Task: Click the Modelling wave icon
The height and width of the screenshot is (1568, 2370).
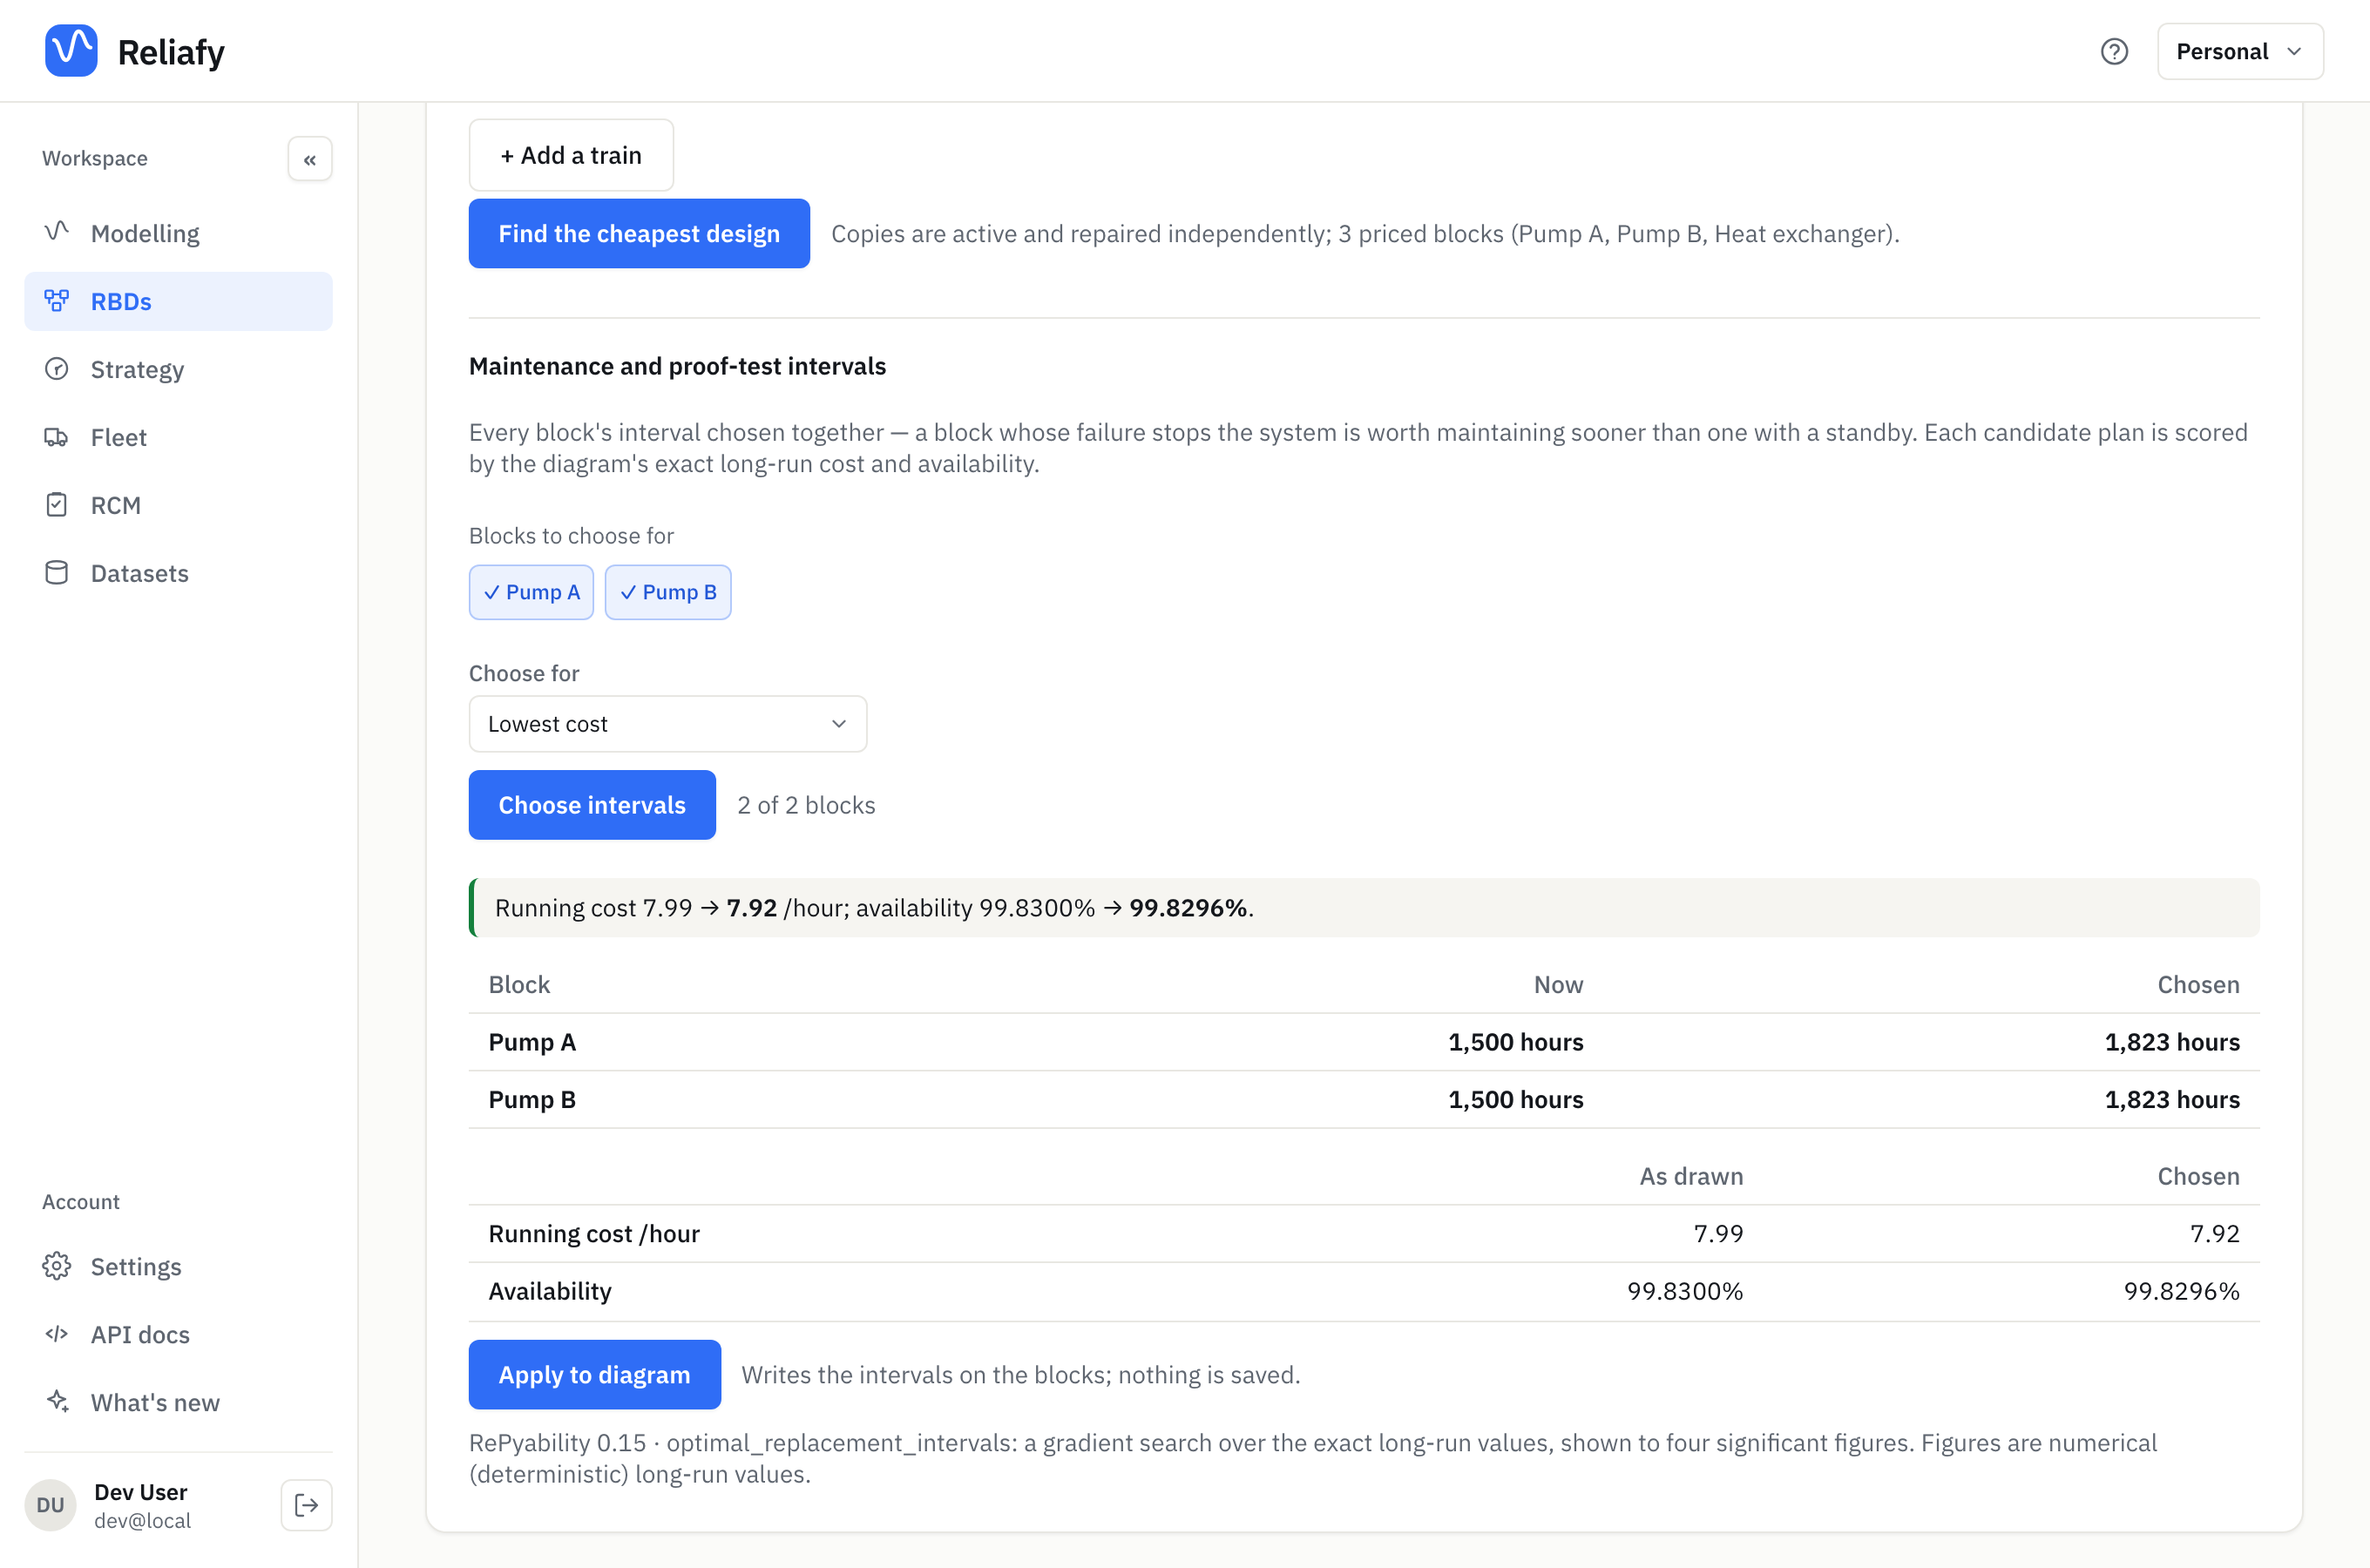Action: click(x=57, y=232)
